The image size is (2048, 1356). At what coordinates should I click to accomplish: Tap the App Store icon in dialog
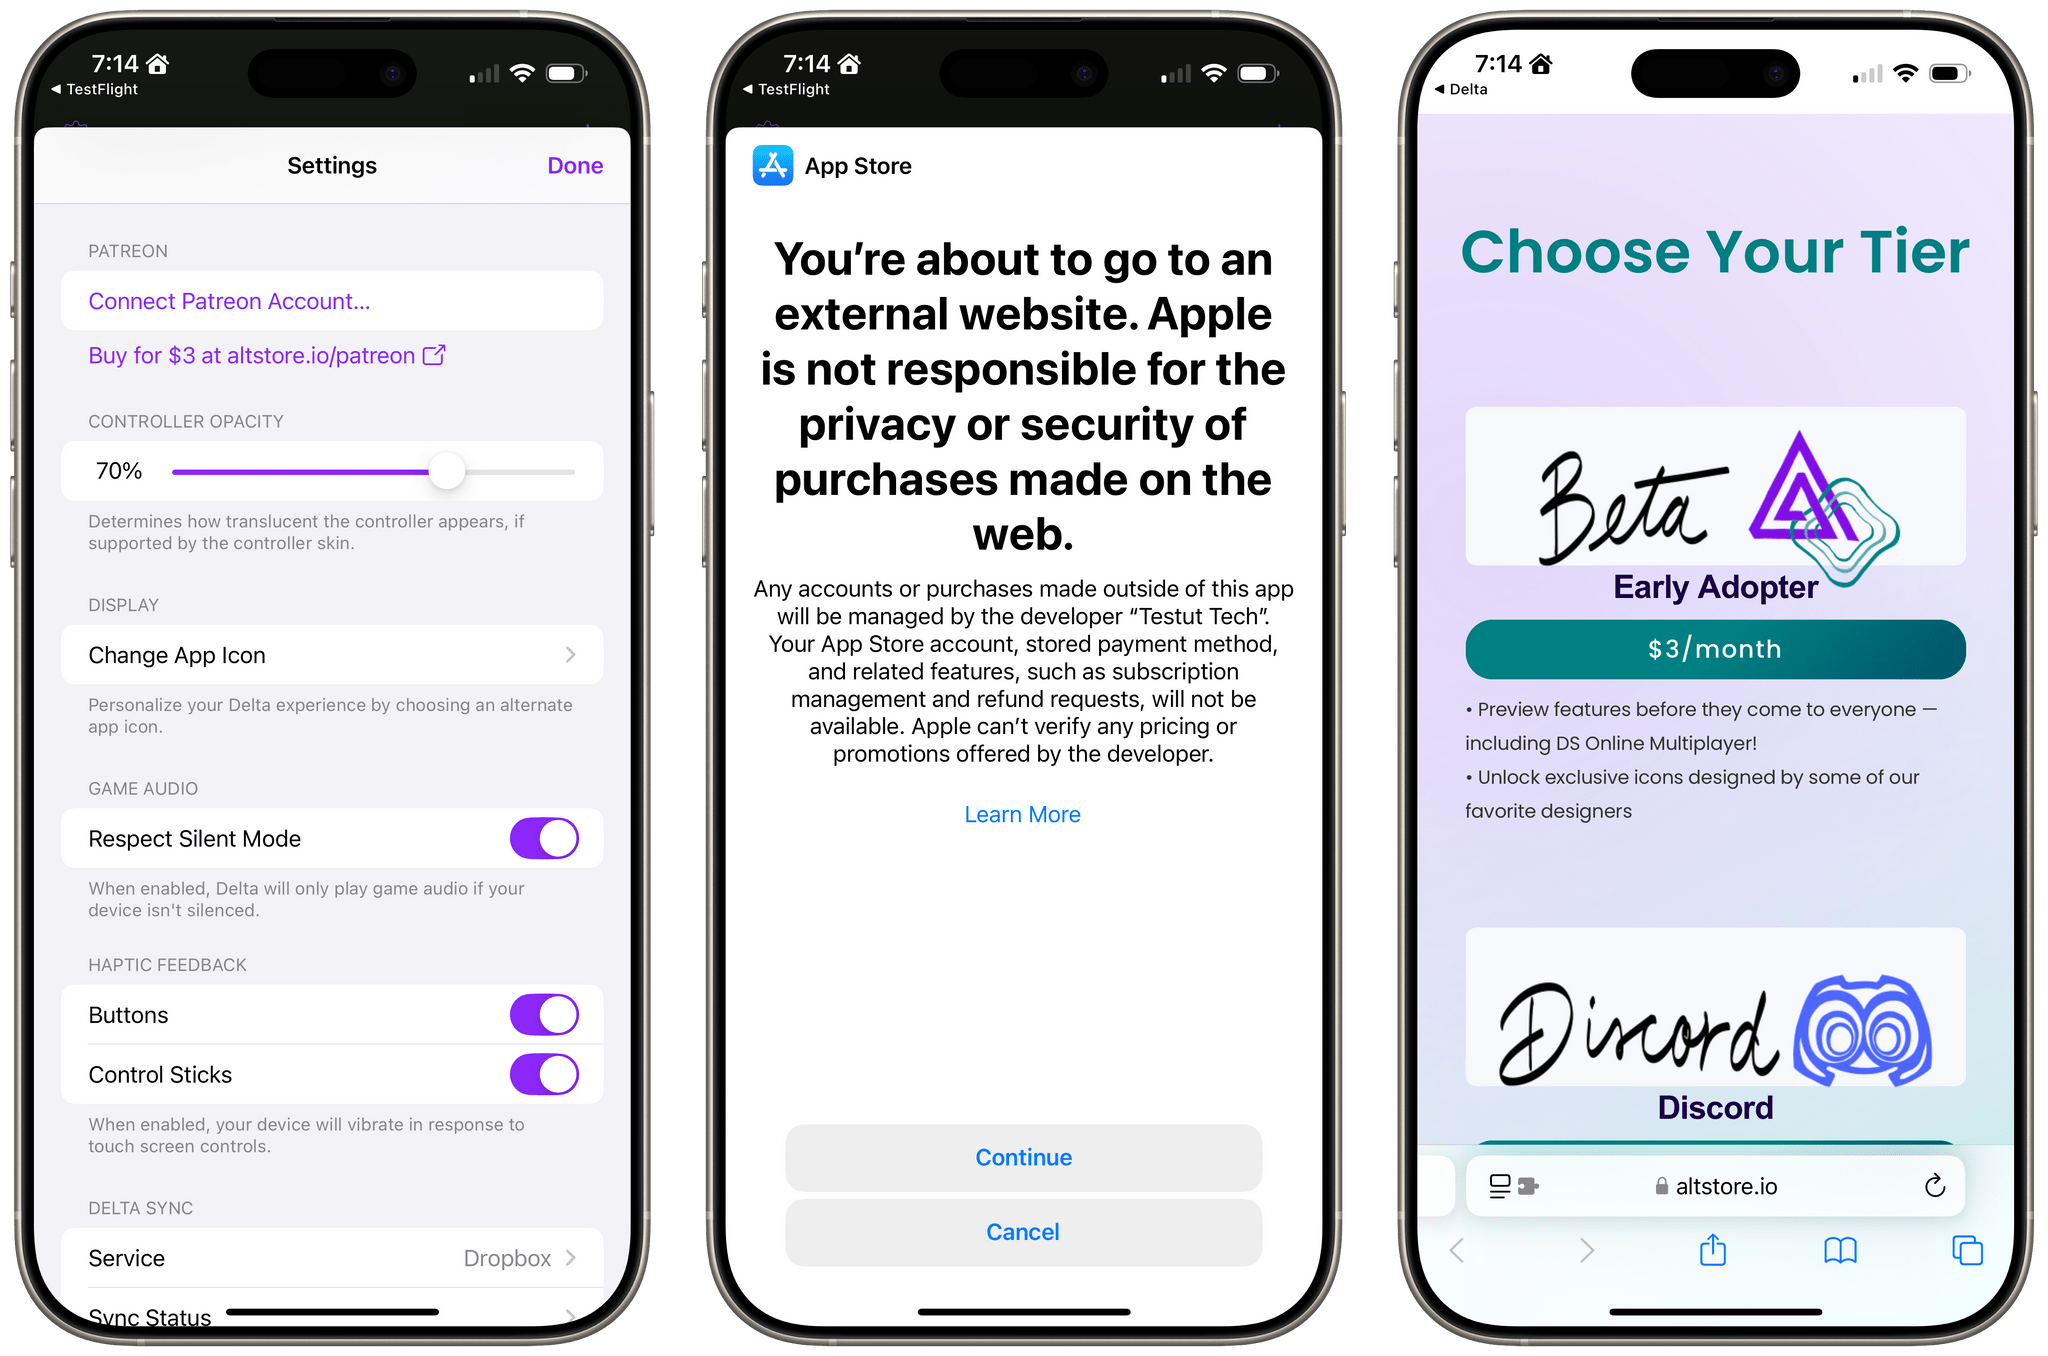pyautogui.click(x=770, y=166)
